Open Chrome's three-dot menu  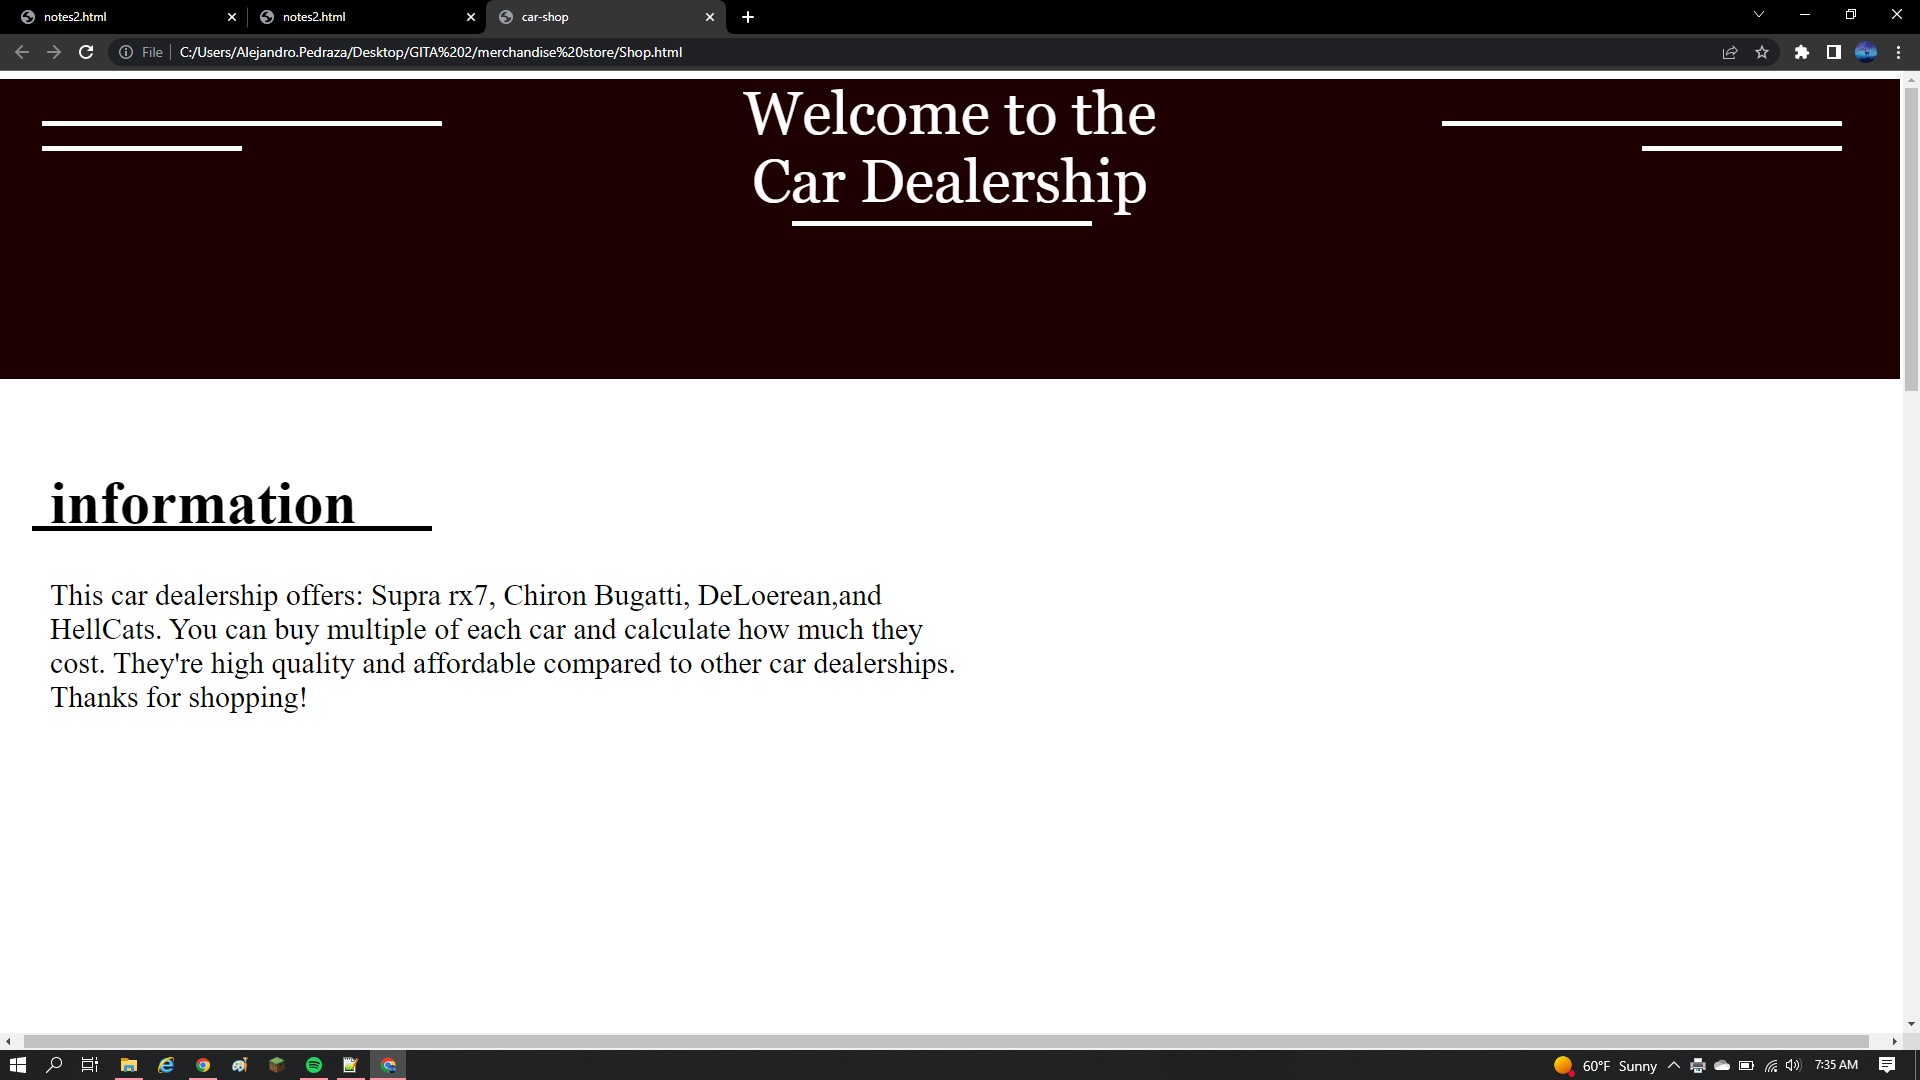[1898, 52]
